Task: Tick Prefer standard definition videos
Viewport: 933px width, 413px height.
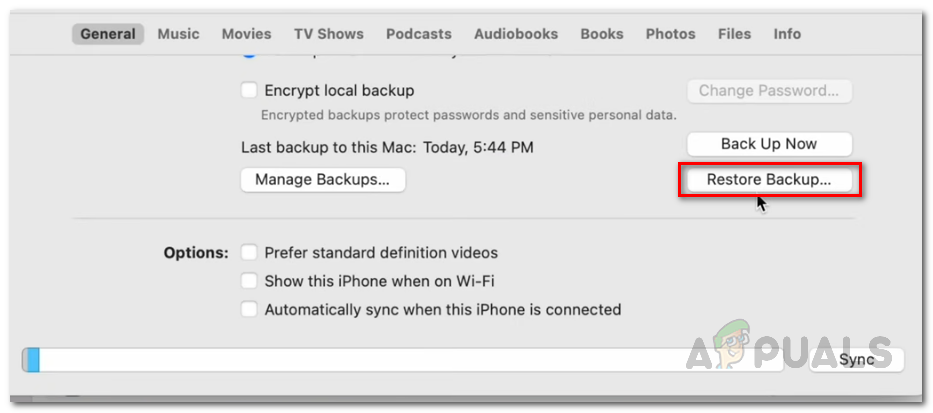Action: (249, 253)
